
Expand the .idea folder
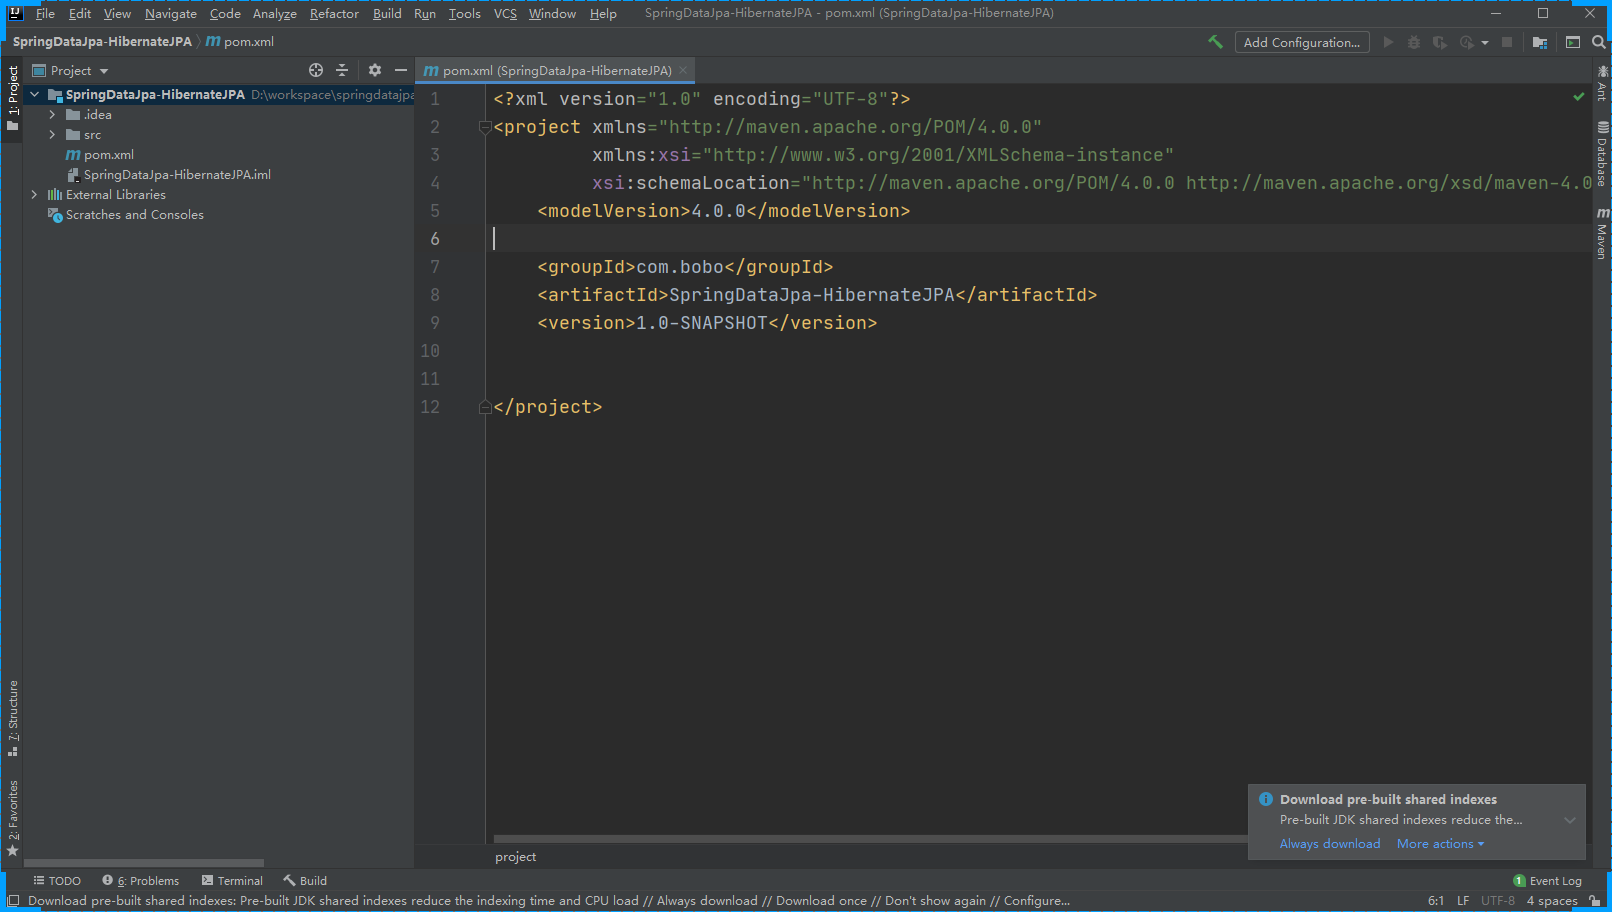pos(52,115)
